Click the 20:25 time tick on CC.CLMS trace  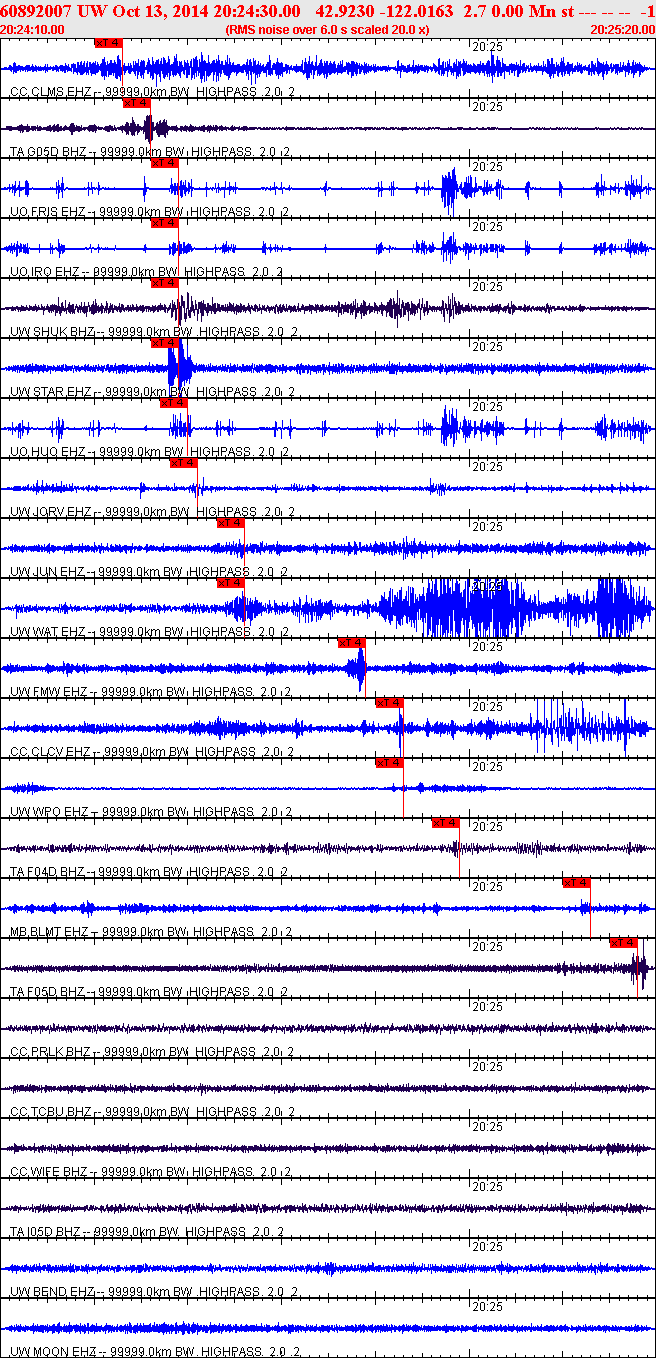click(x=487, y=46)
